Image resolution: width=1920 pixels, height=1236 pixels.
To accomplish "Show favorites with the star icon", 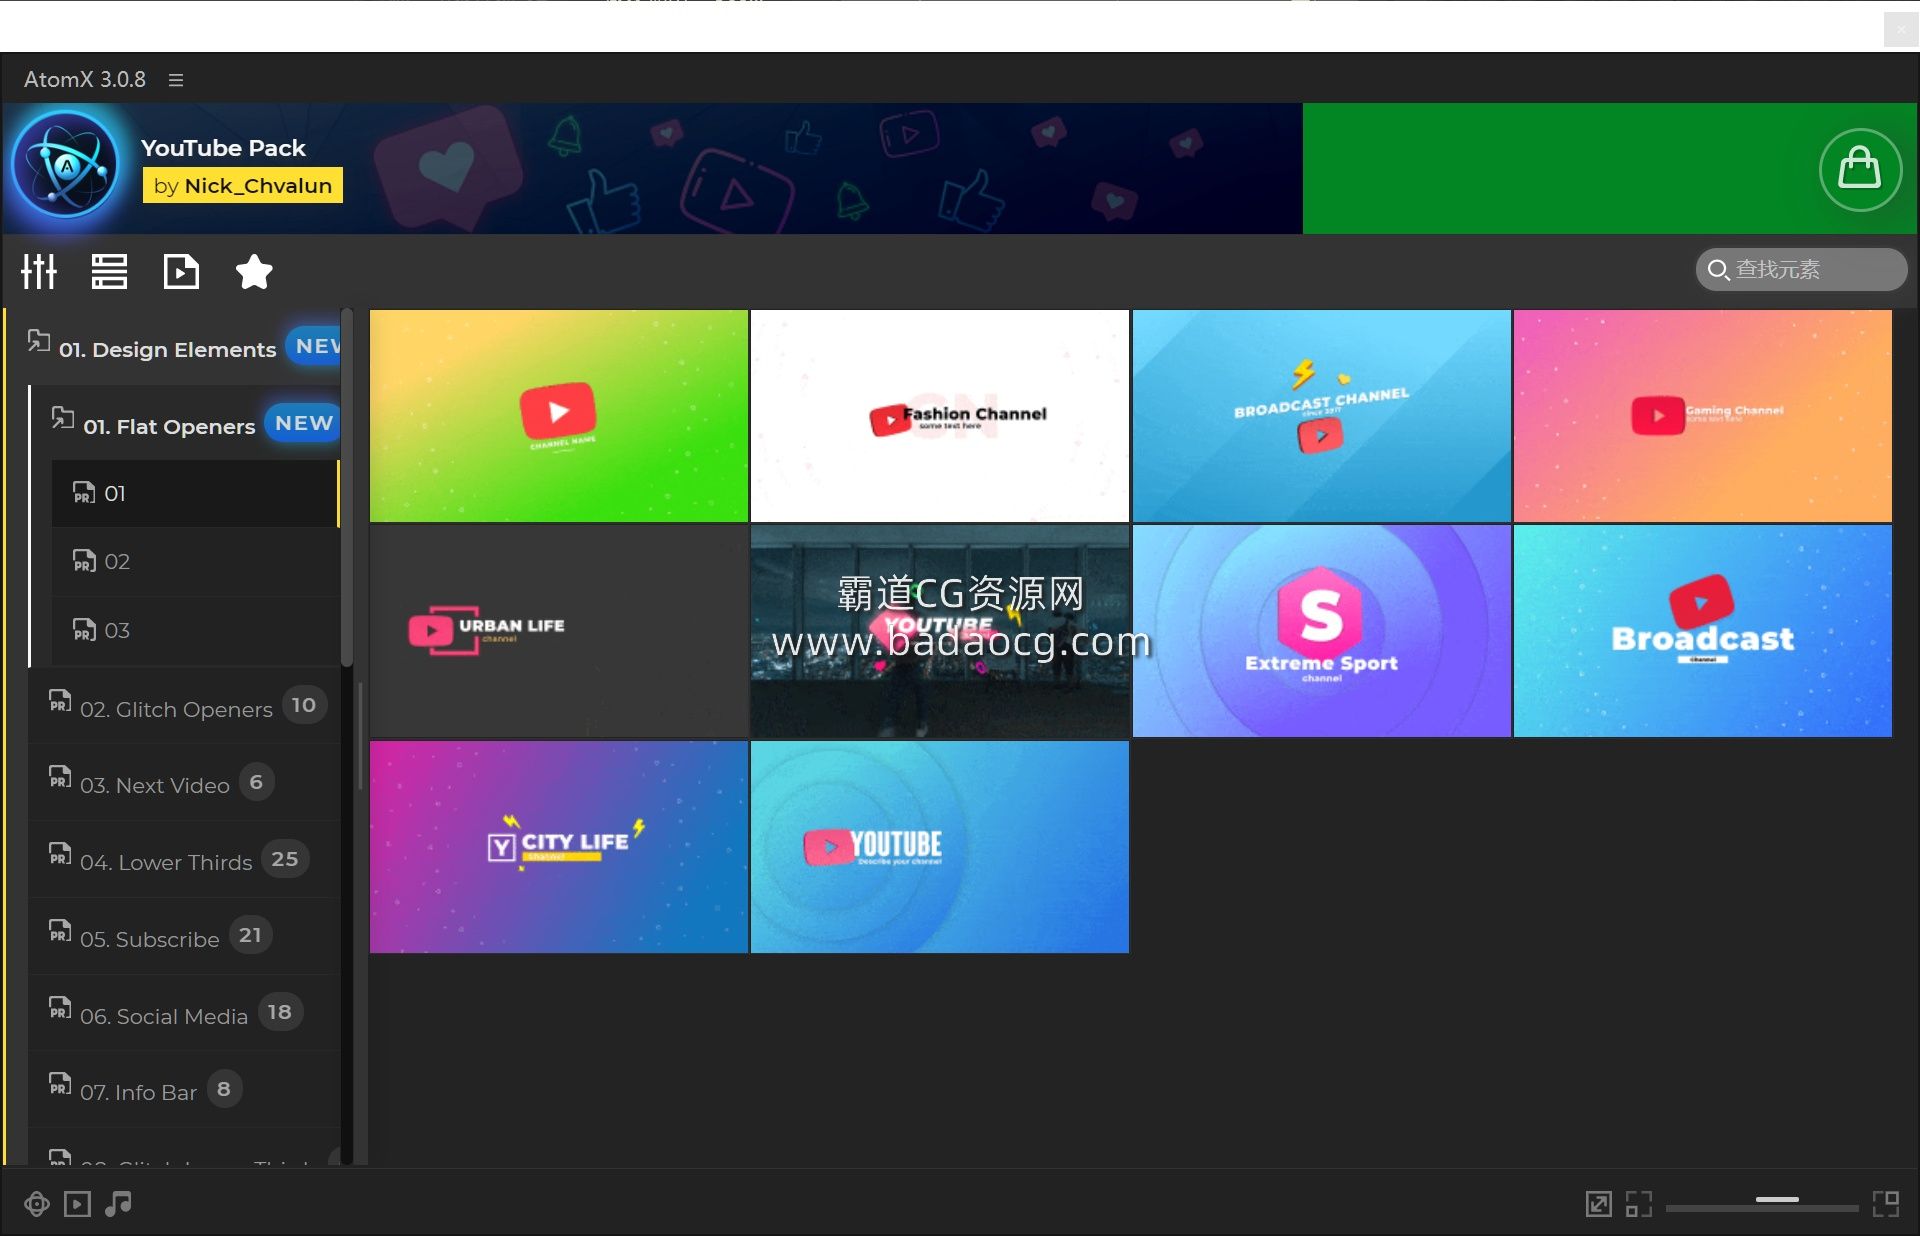I will coord(254,271).
